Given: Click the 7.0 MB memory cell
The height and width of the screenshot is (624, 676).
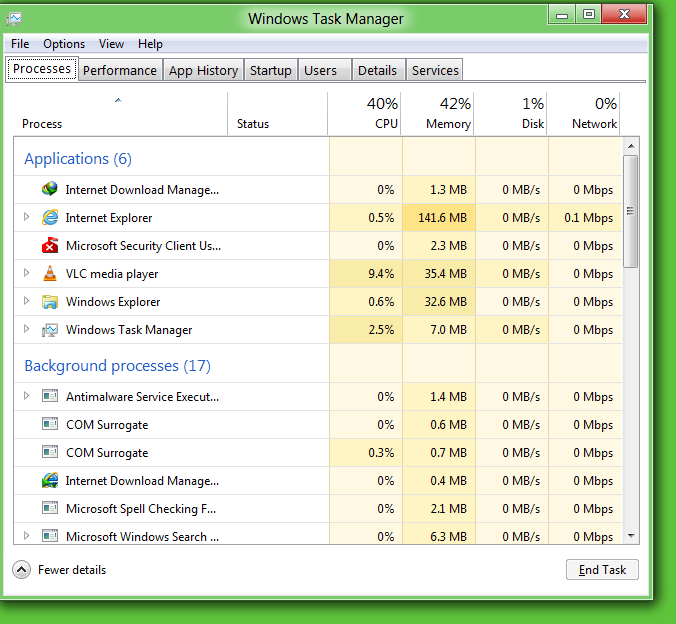Looking at the screenshot, I should point(438,329).
